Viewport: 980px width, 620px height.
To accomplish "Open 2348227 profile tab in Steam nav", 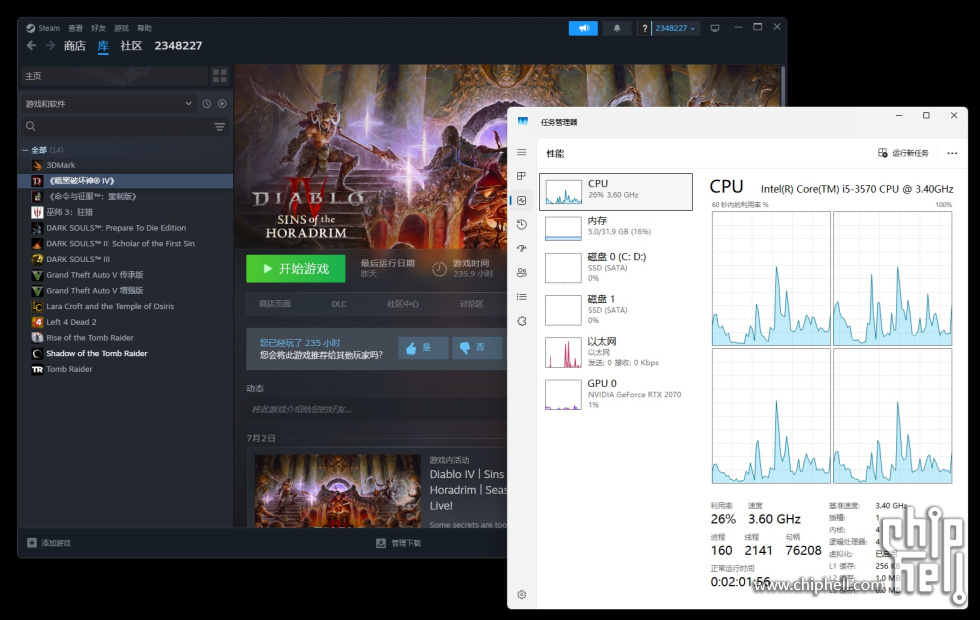I will pyautogui.click(x=178, y=46).
